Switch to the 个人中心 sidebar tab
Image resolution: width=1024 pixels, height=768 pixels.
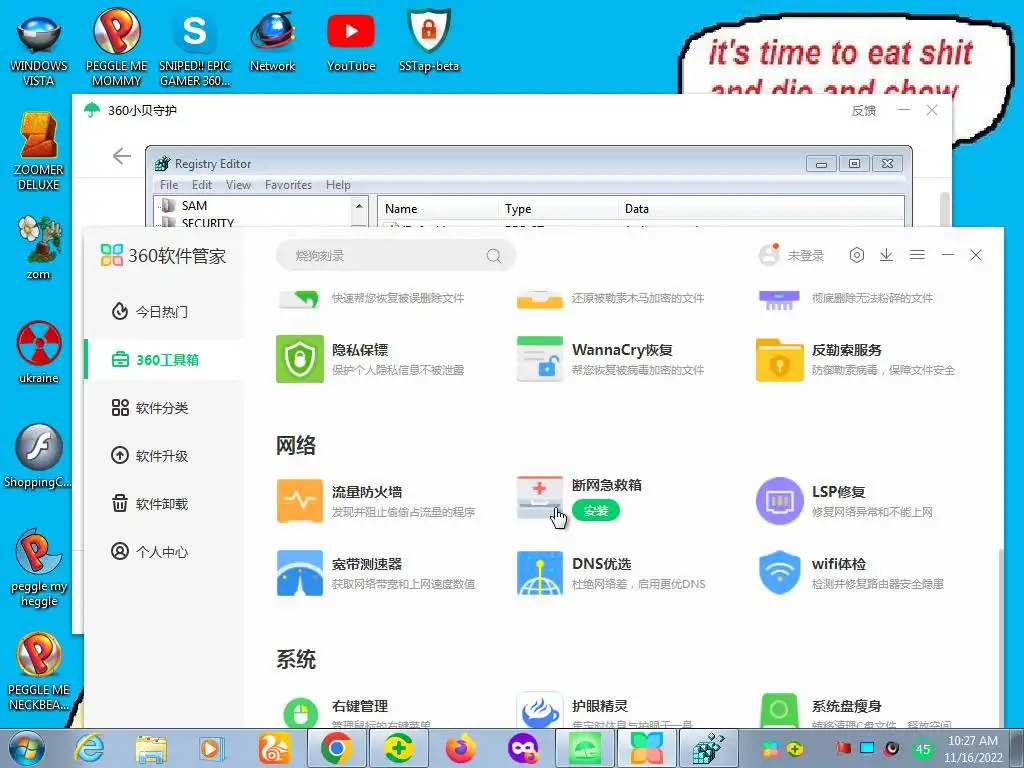point(165,552)
